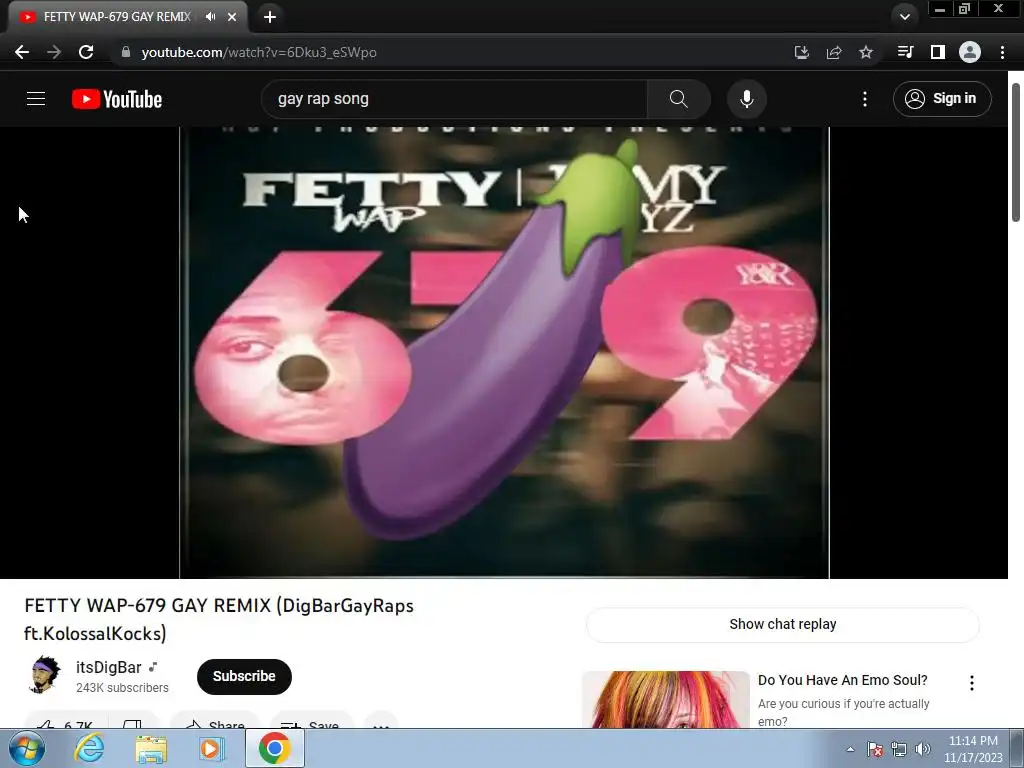Image resolution: width=1024 pixels, height=768 pixels.
Task: Open volume tray speaker icon
Action: [x=922, y=750]
